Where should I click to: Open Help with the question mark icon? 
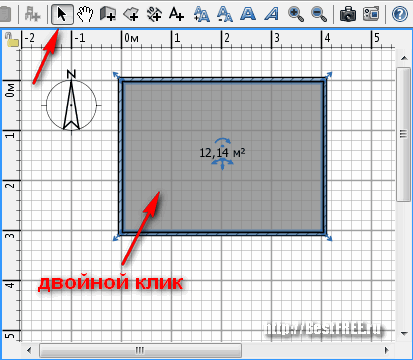tap(400, 15)
